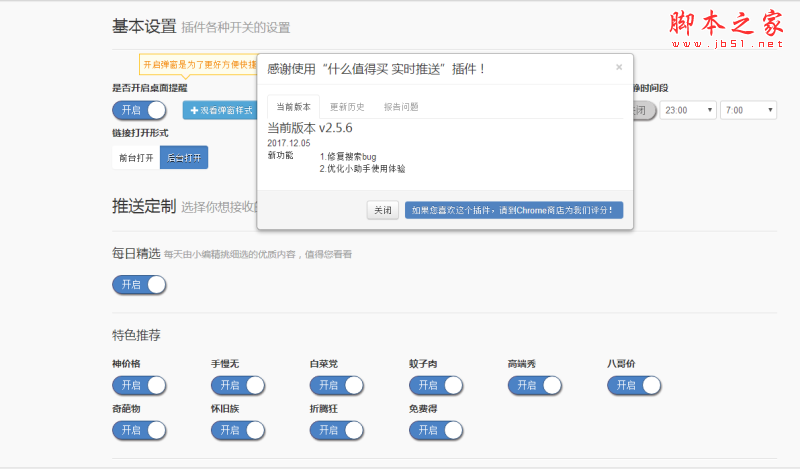Select the 前台打开 link option
This screenshot has width=800, height=469.
click(136, 157)
